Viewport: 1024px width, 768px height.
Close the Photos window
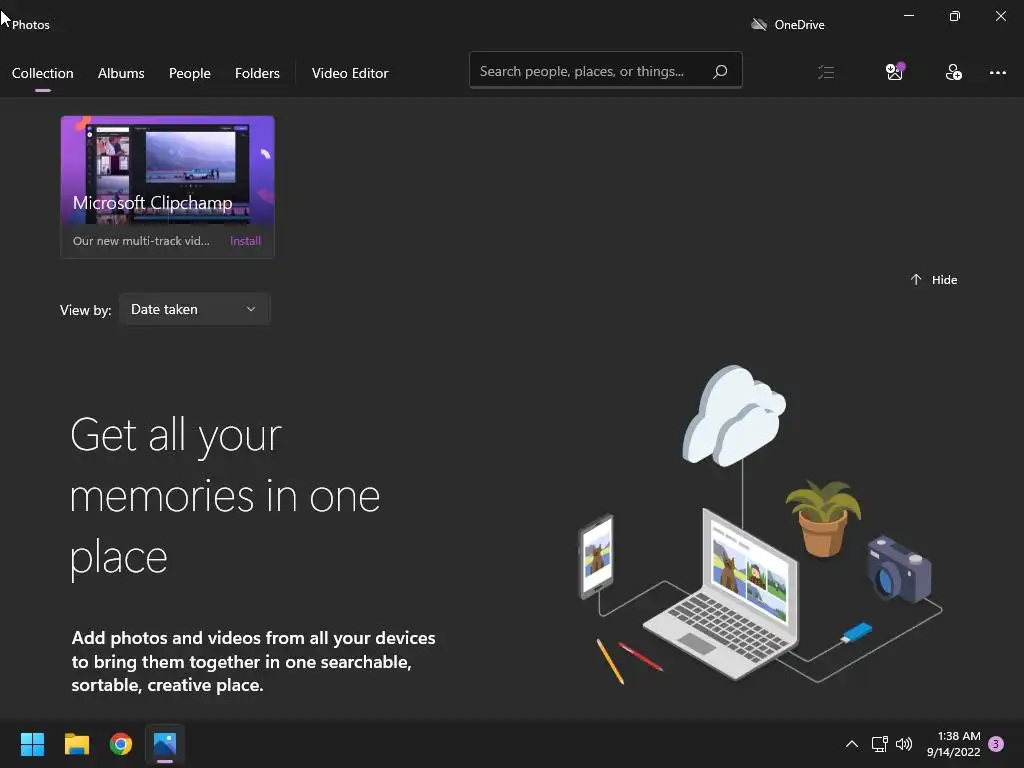(x=1000, y=16)
